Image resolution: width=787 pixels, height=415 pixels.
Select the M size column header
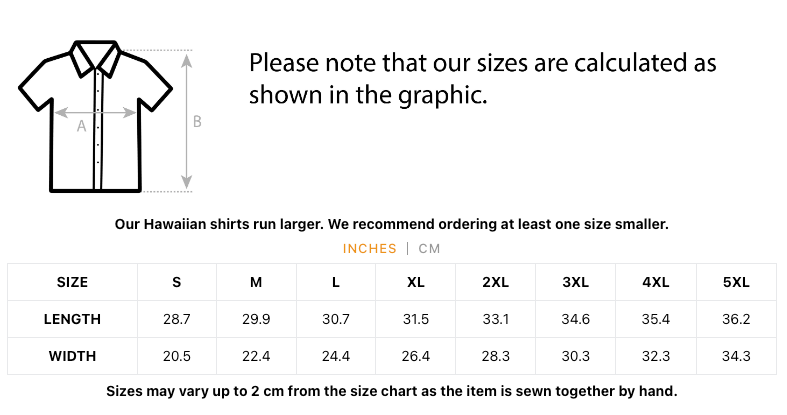(256, 282)
